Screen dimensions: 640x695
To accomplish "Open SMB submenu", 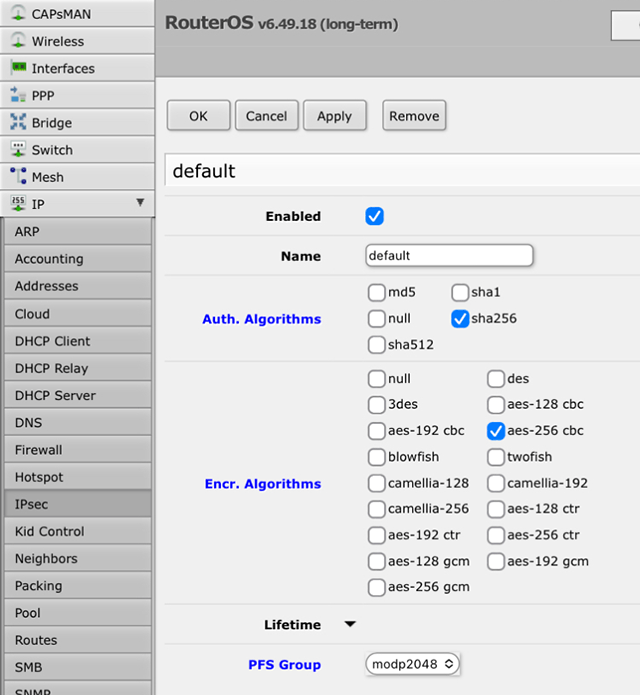I will tap(78, 667).
